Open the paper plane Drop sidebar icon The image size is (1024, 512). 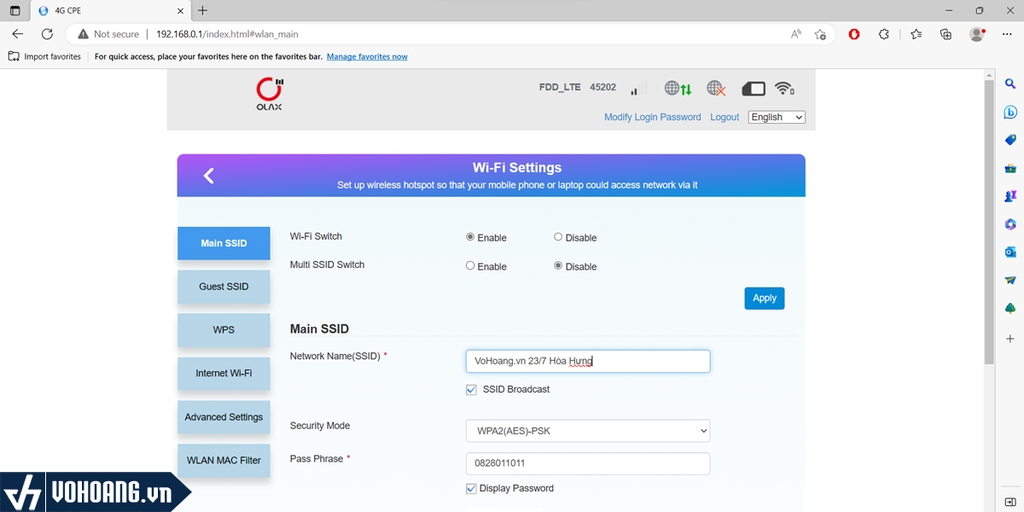1010,280
